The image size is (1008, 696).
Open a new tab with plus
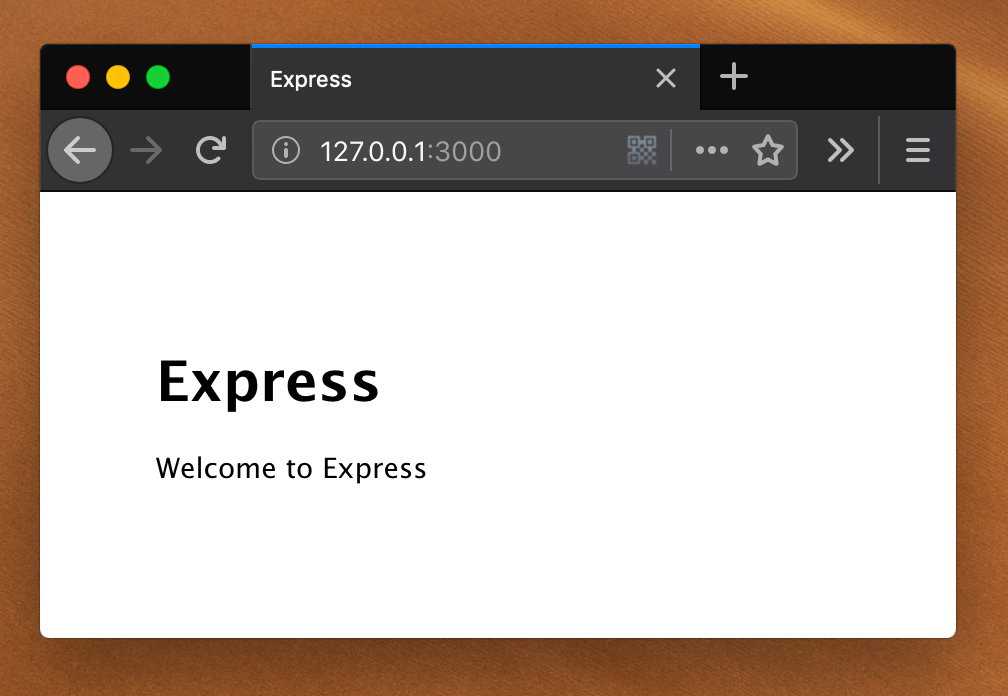point(734,77)
